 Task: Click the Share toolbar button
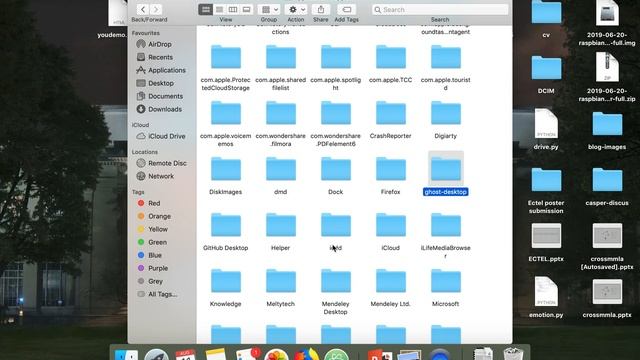[321, 9]
